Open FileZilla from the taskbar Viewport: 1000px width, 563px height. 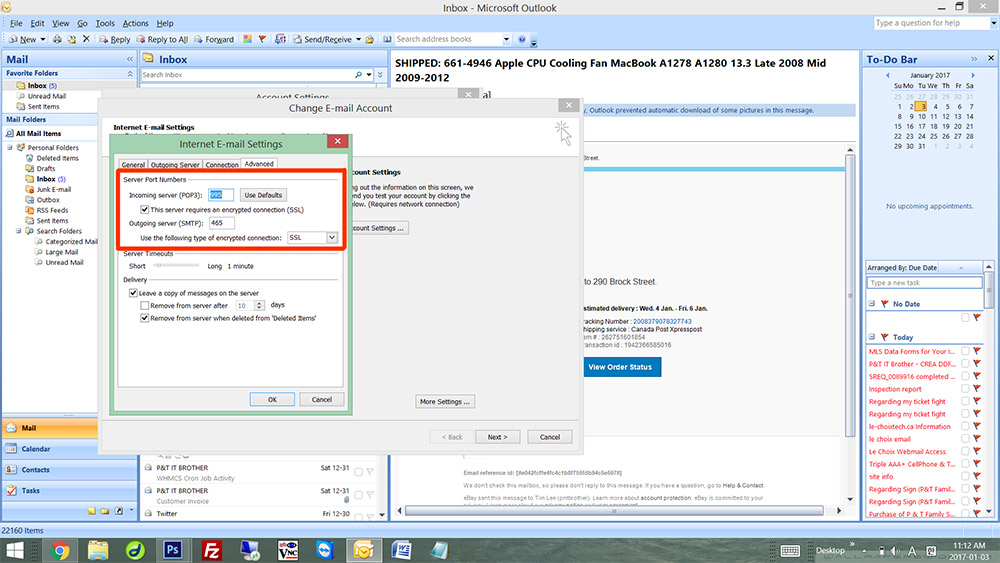[211, 550]
